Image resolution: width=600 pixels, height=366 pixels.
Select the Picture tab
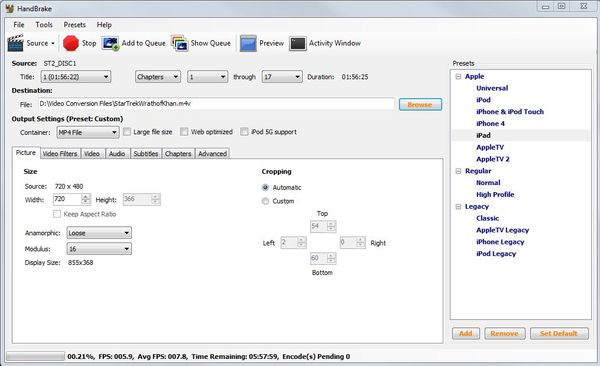26,152
